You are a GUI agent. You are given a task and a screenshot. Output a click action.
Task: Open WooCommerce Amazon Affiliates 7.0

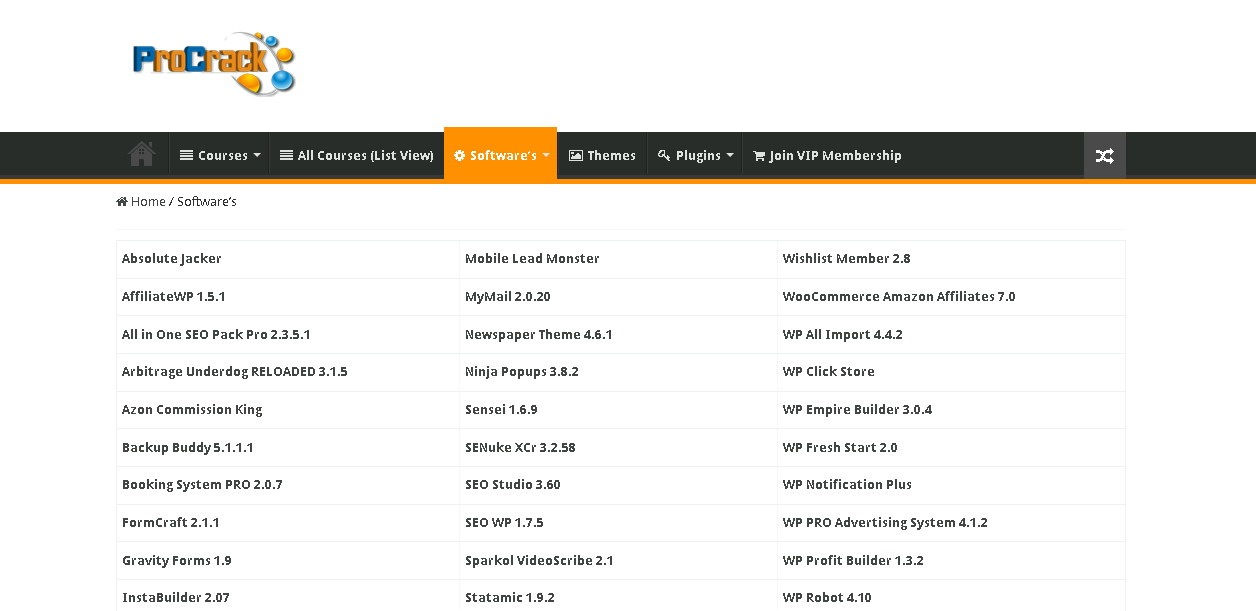coord(899,297)
